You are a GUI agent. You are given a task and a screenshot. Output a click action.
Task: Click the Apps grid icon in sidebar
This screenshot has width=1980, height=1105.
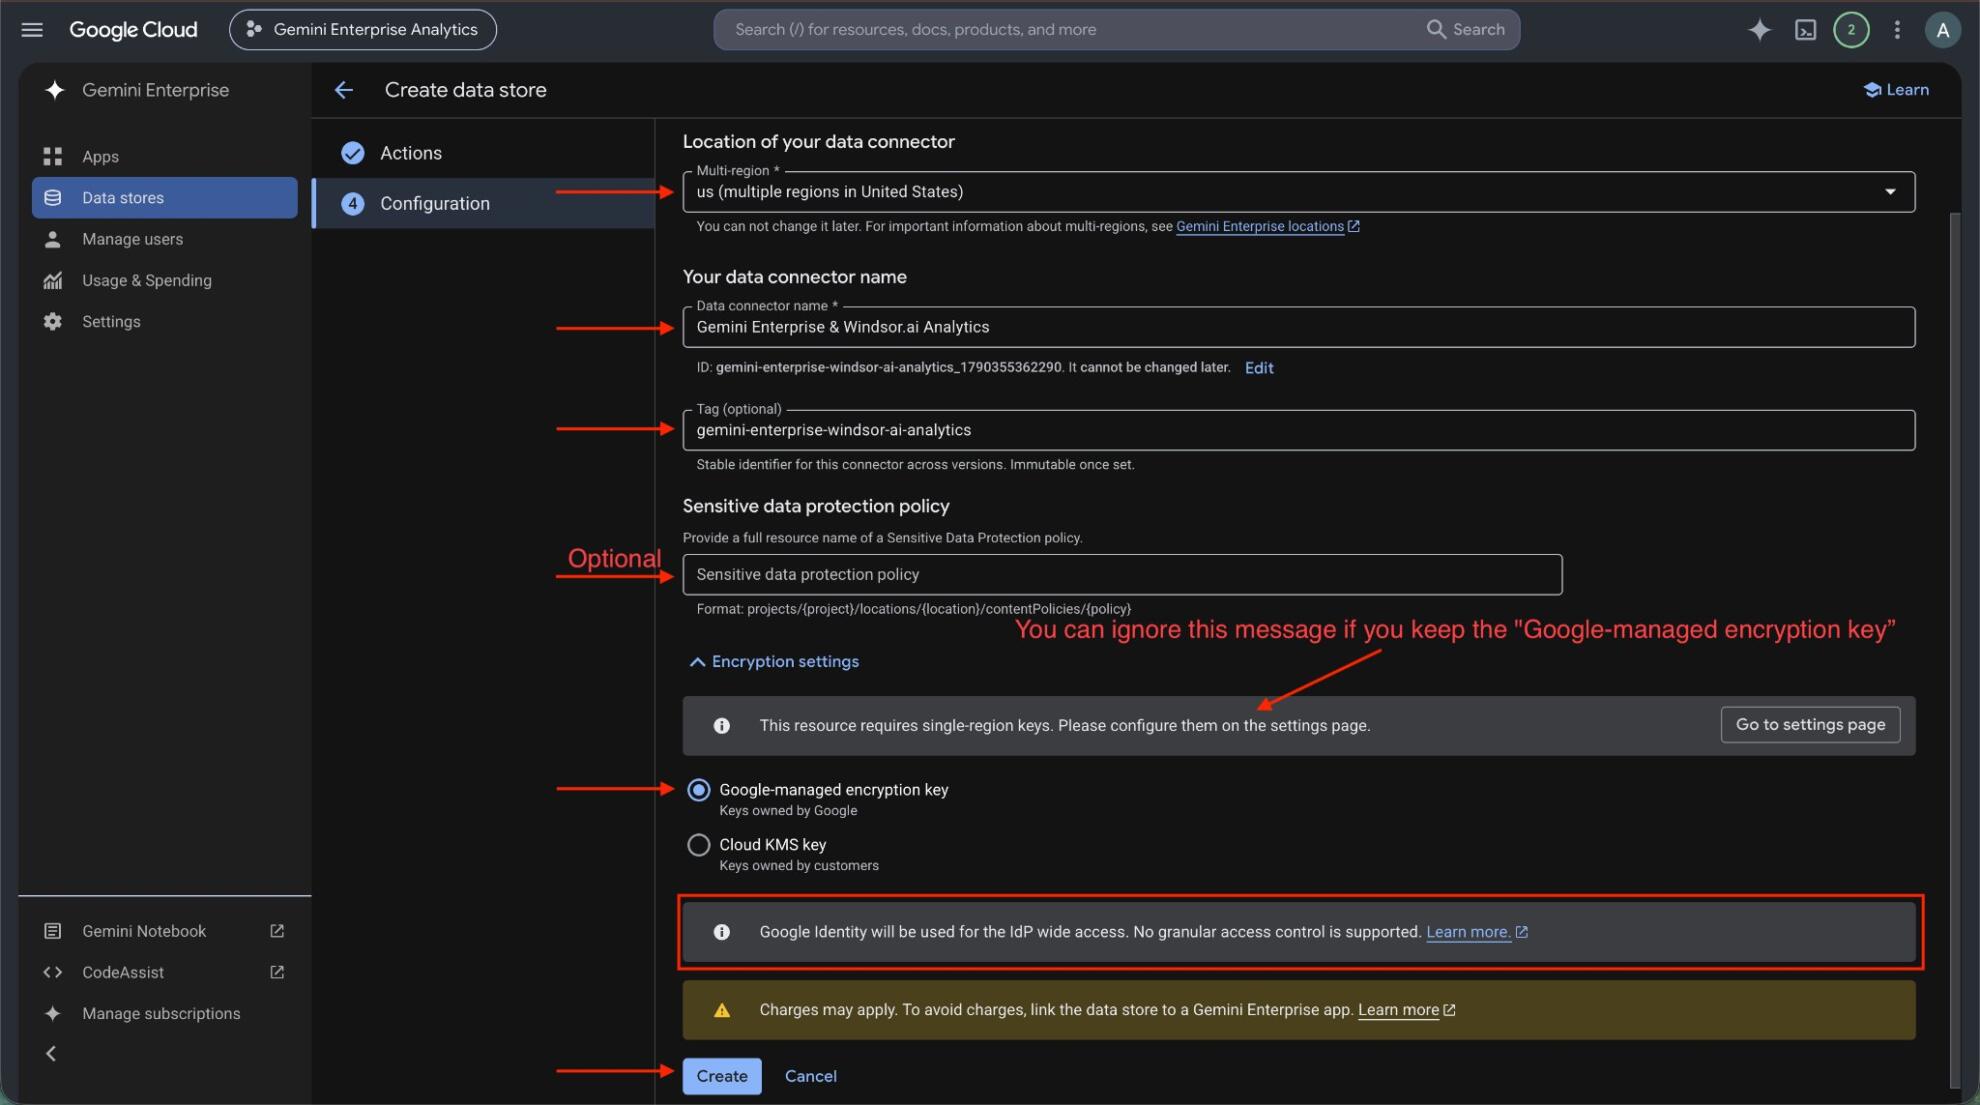(53, 156)
